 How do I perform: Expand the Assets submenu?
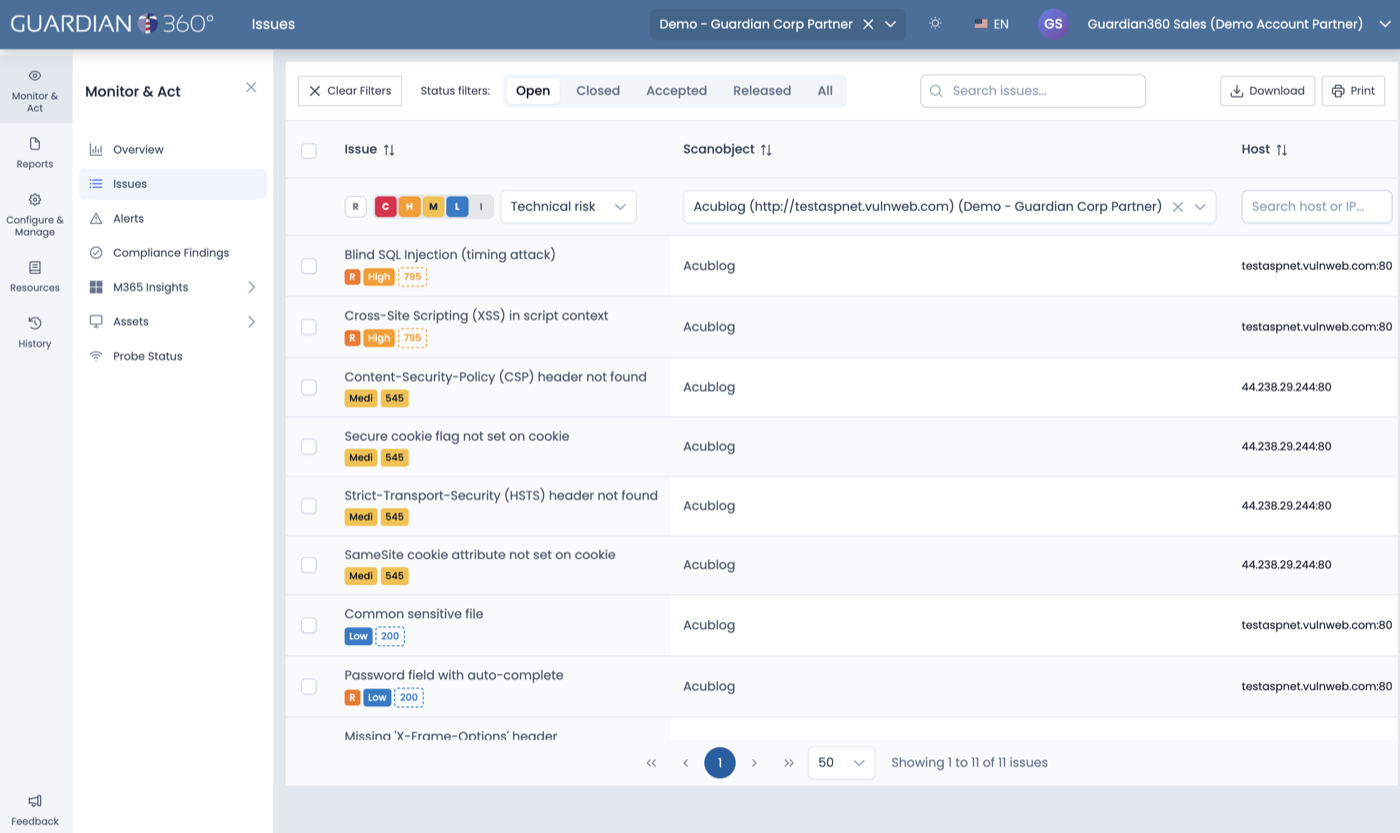251,322
